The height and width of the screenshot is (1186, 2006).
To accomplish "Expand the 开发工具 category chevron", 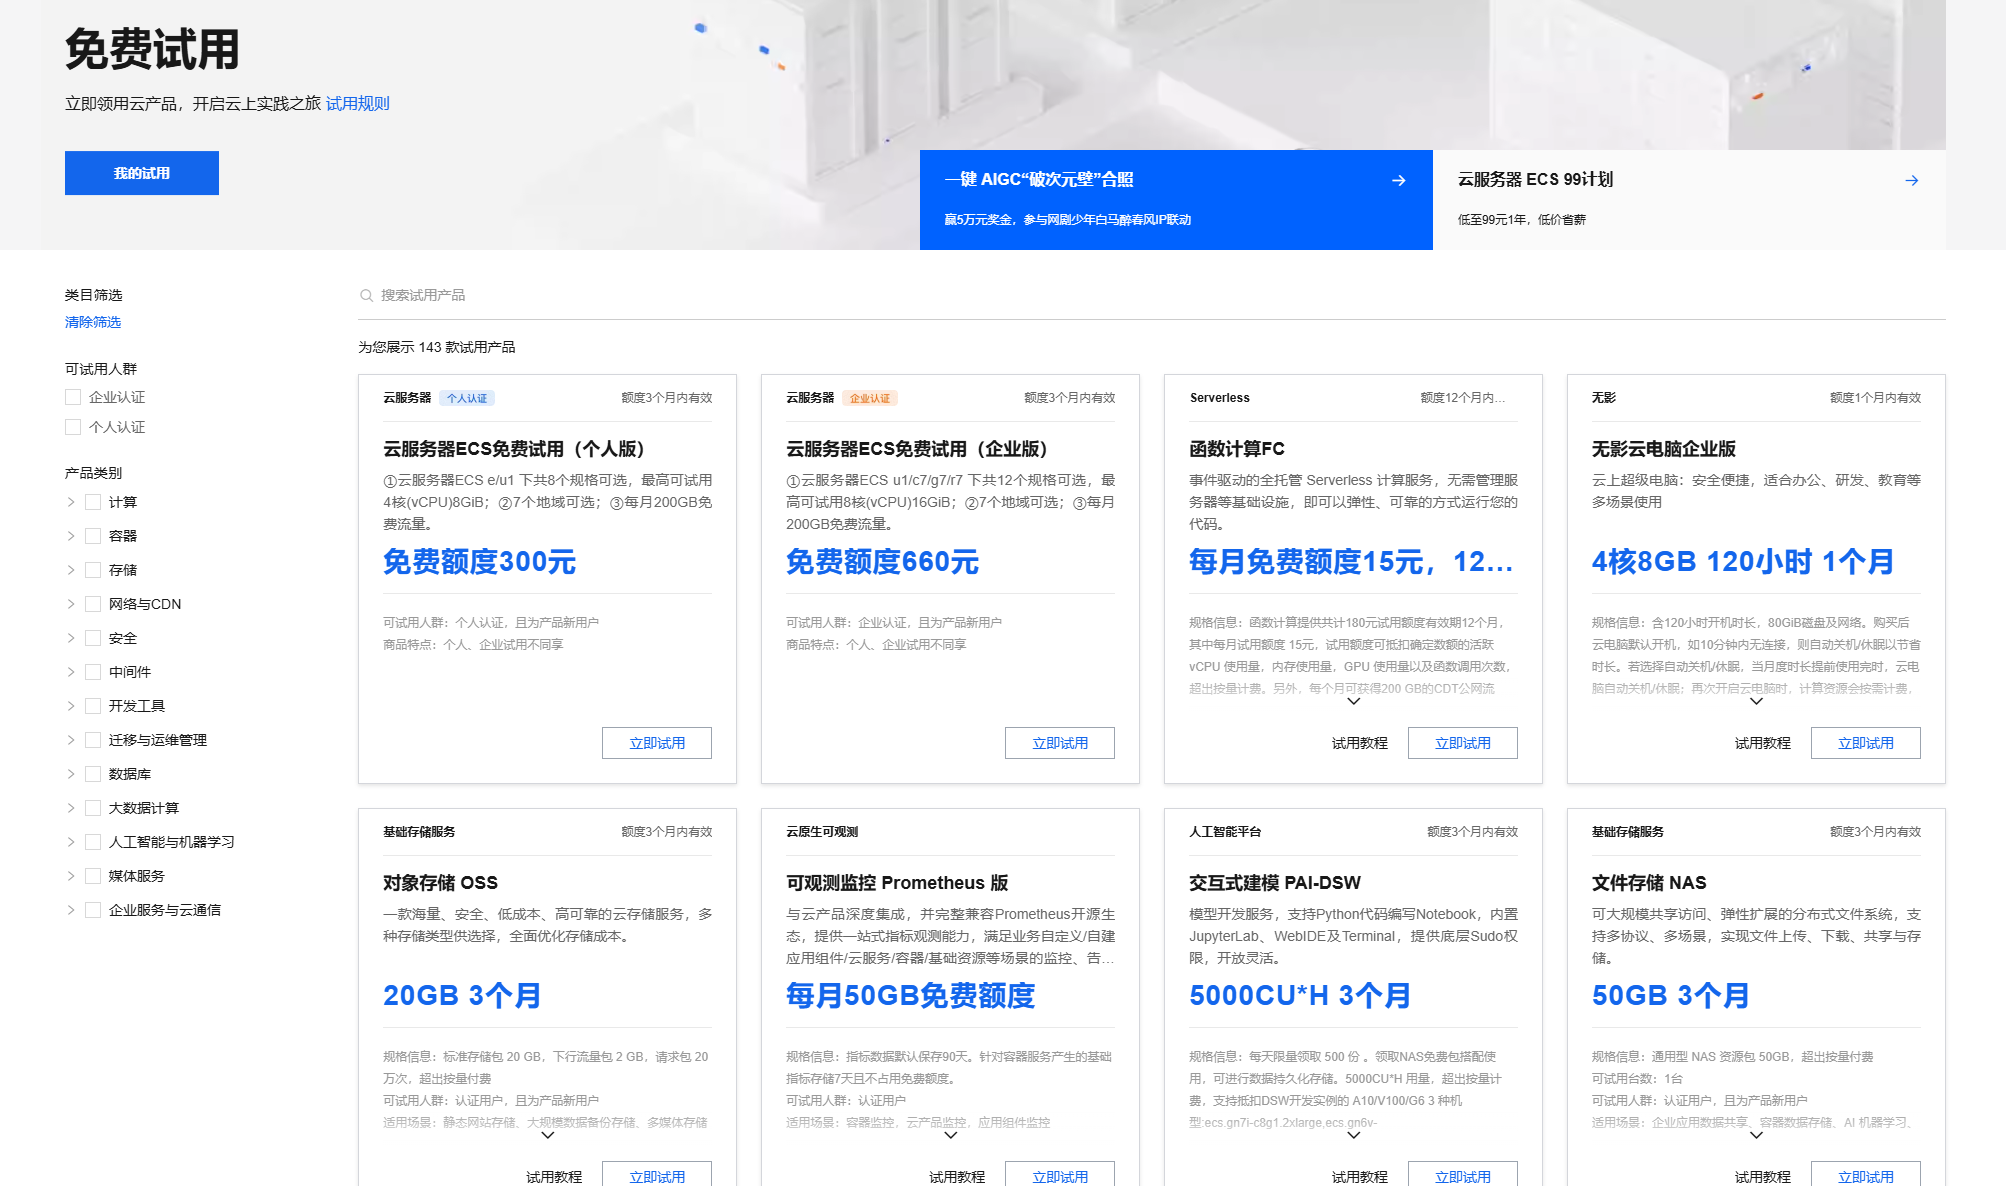I will click(71, 706).
